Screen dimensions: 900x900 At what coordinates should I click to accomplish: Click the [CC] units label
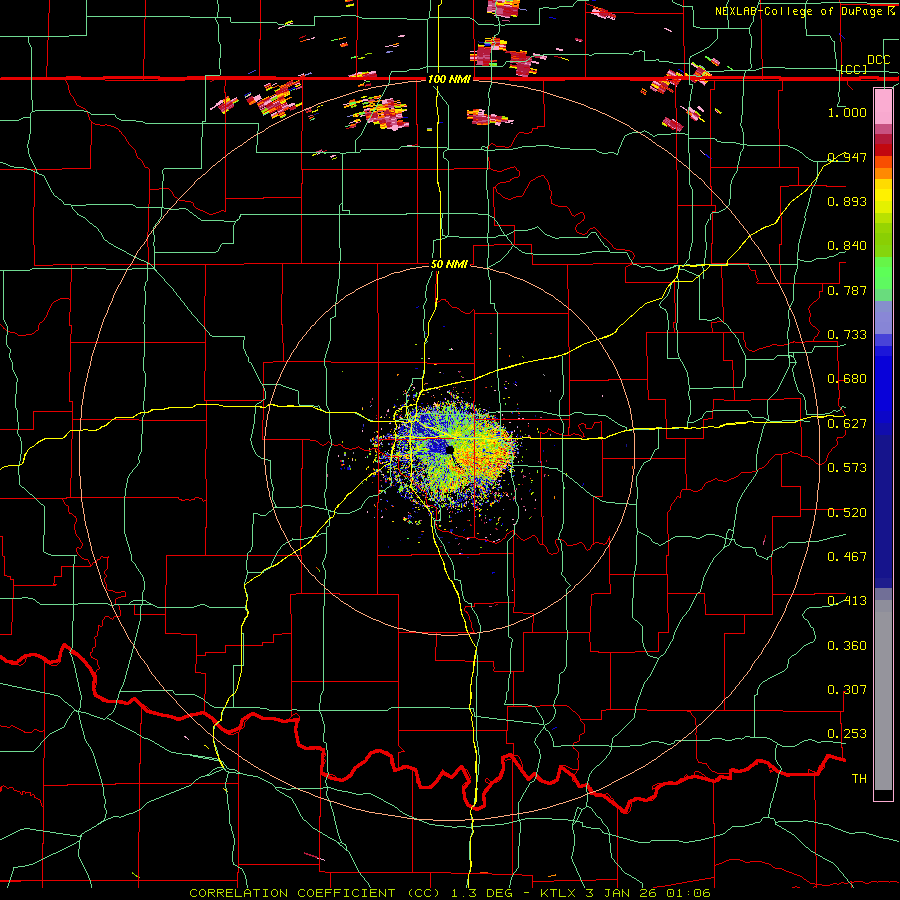(x=853, y=69)
